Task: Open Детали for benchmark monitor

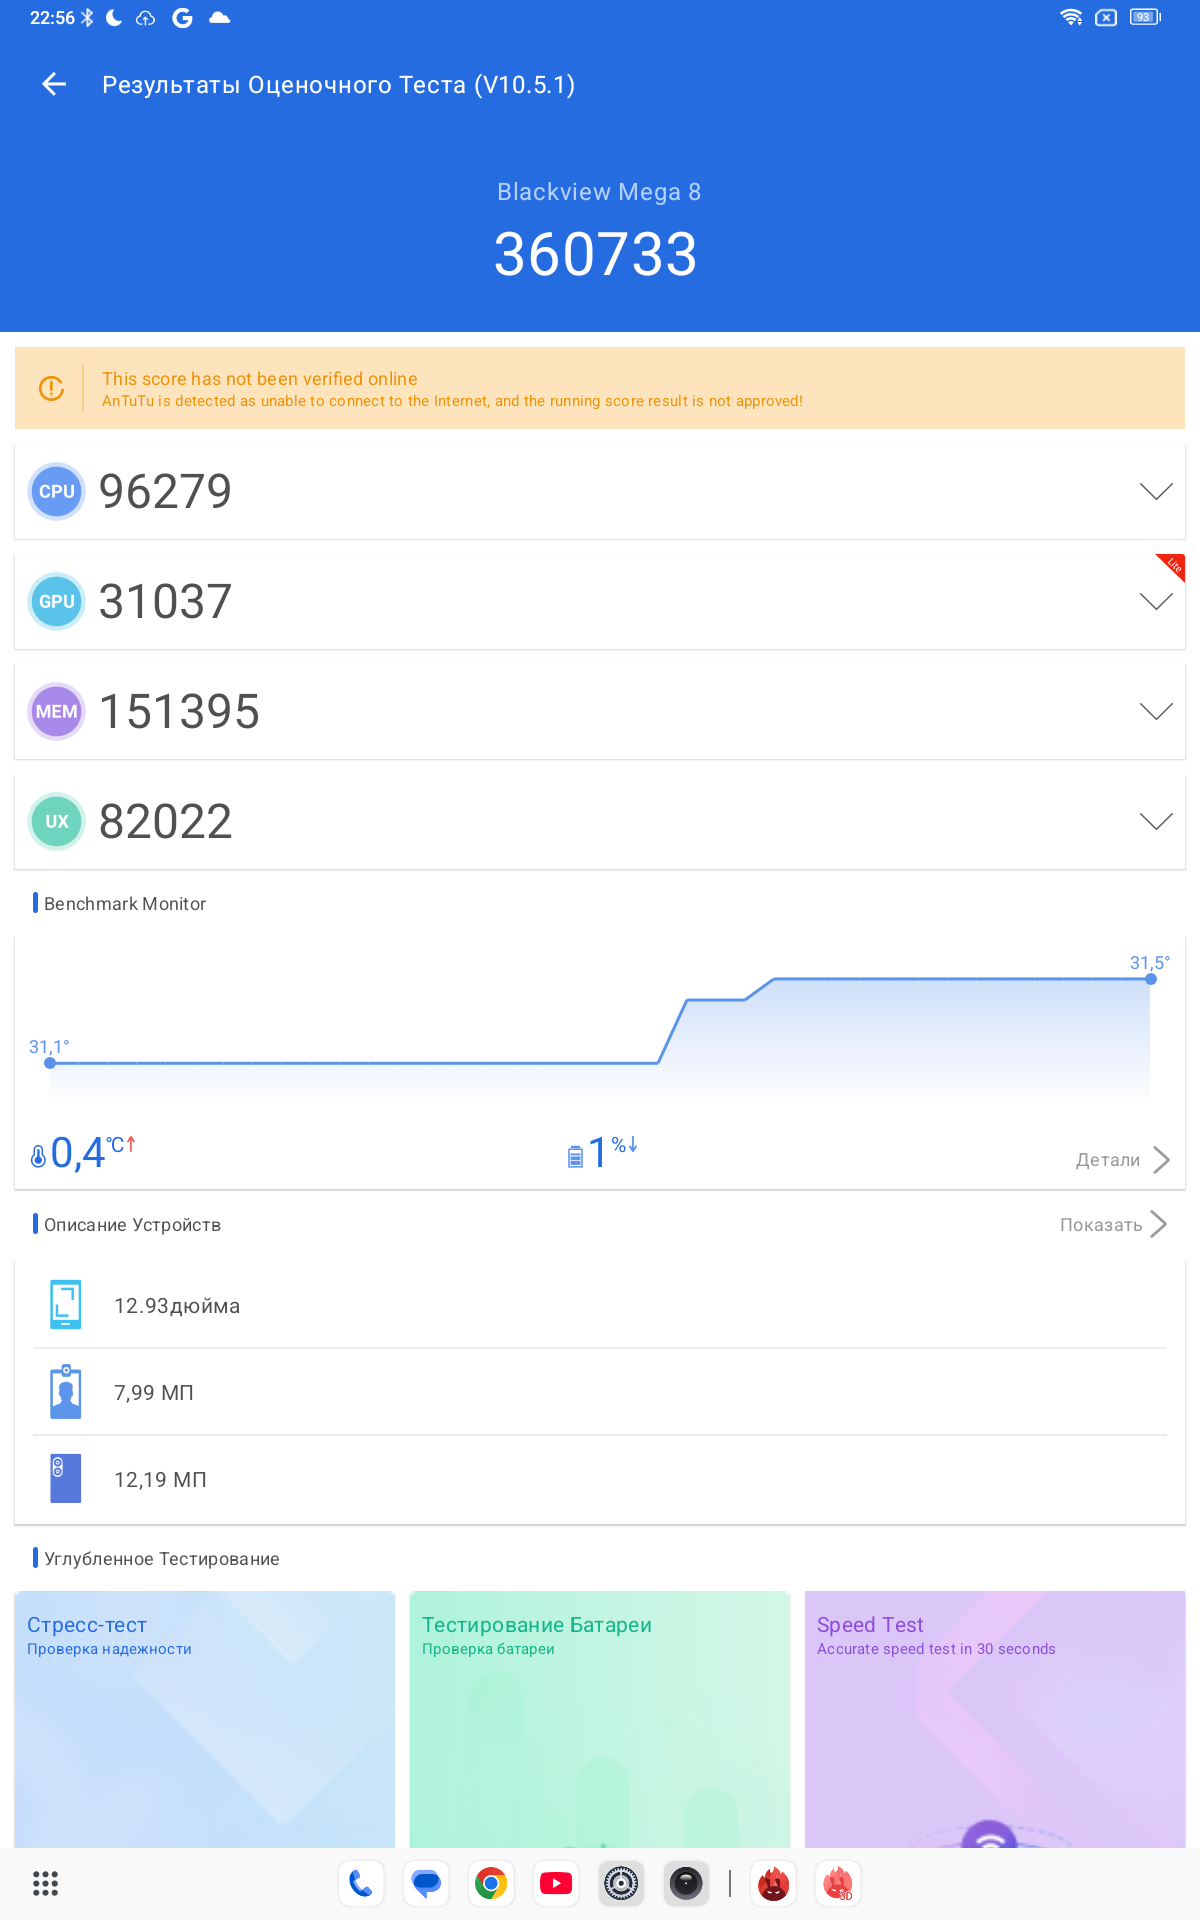Action: point(1122,1160)
